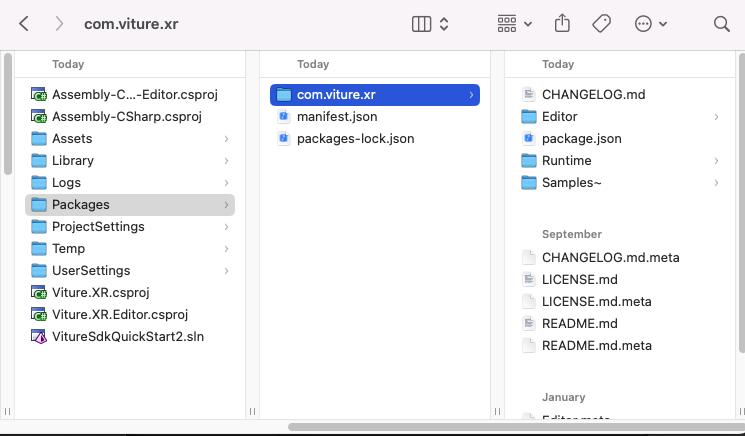745x436 pixels.
Task: Click the Tags icon in toolbar
Action: pyautogui.click(x=602, y=23)
